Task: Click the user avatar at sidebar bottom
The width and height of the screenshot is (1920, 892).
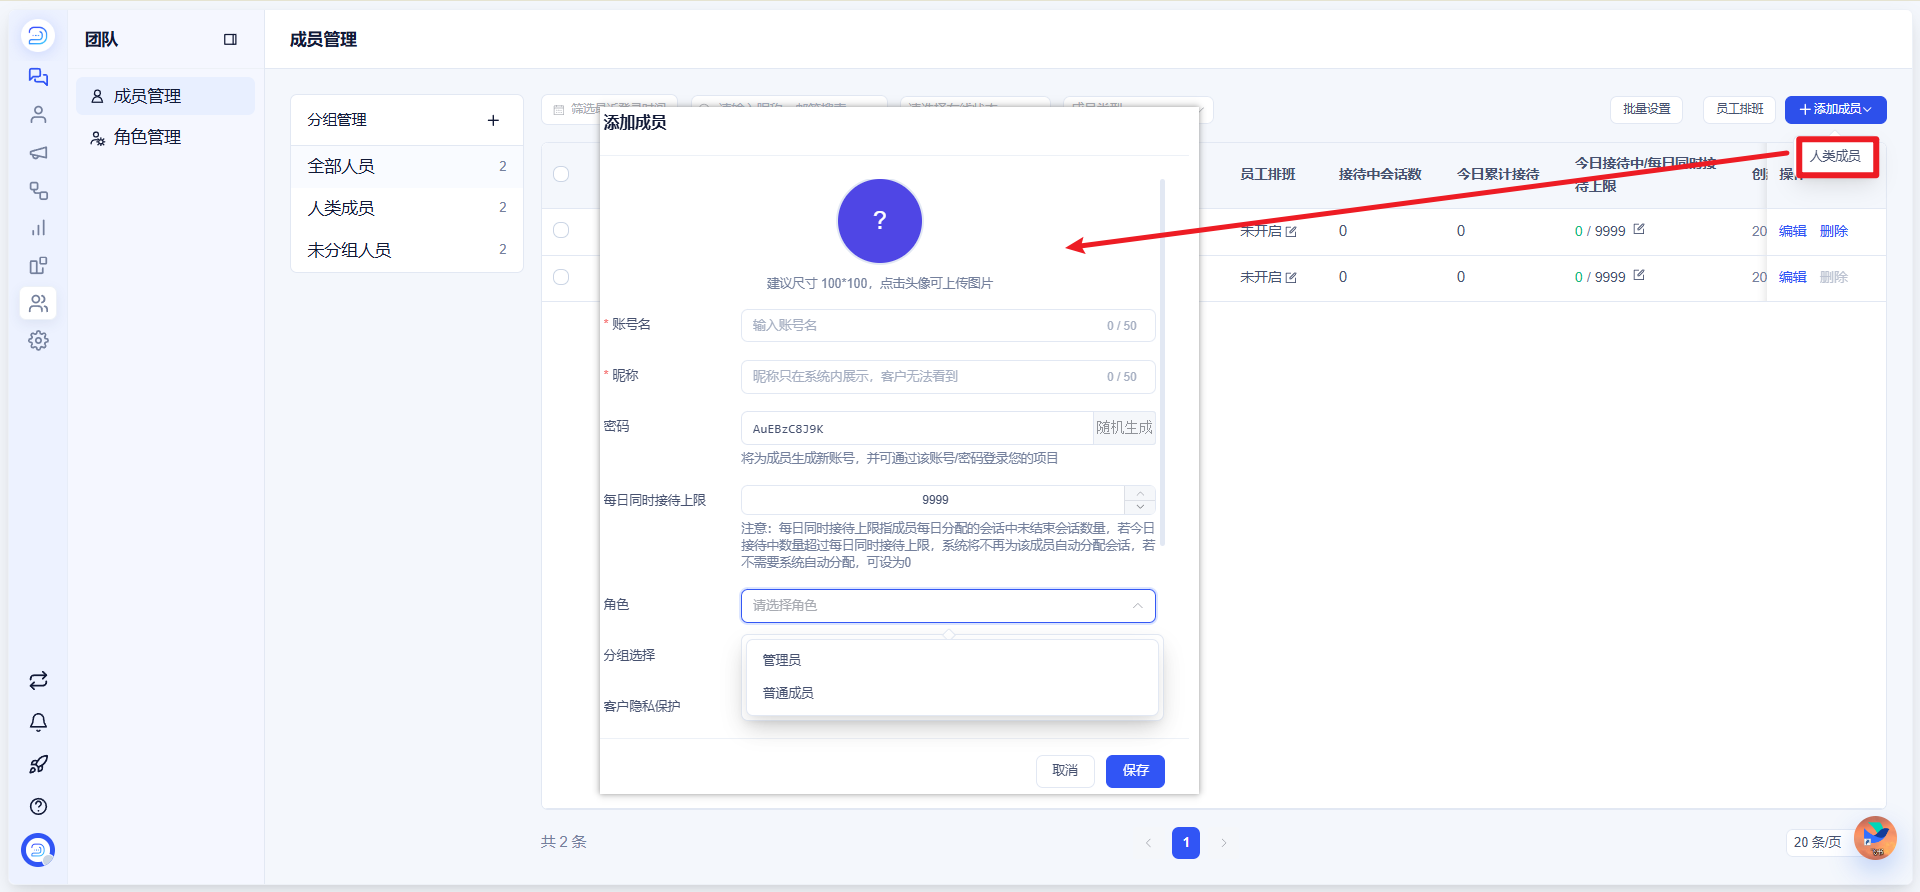Action: pos(38,850)
